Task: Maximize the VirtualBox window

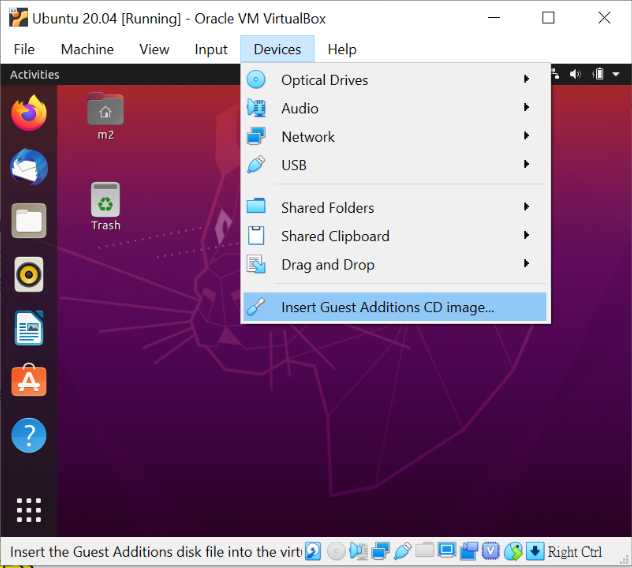Action: click(x=548, y=18)
